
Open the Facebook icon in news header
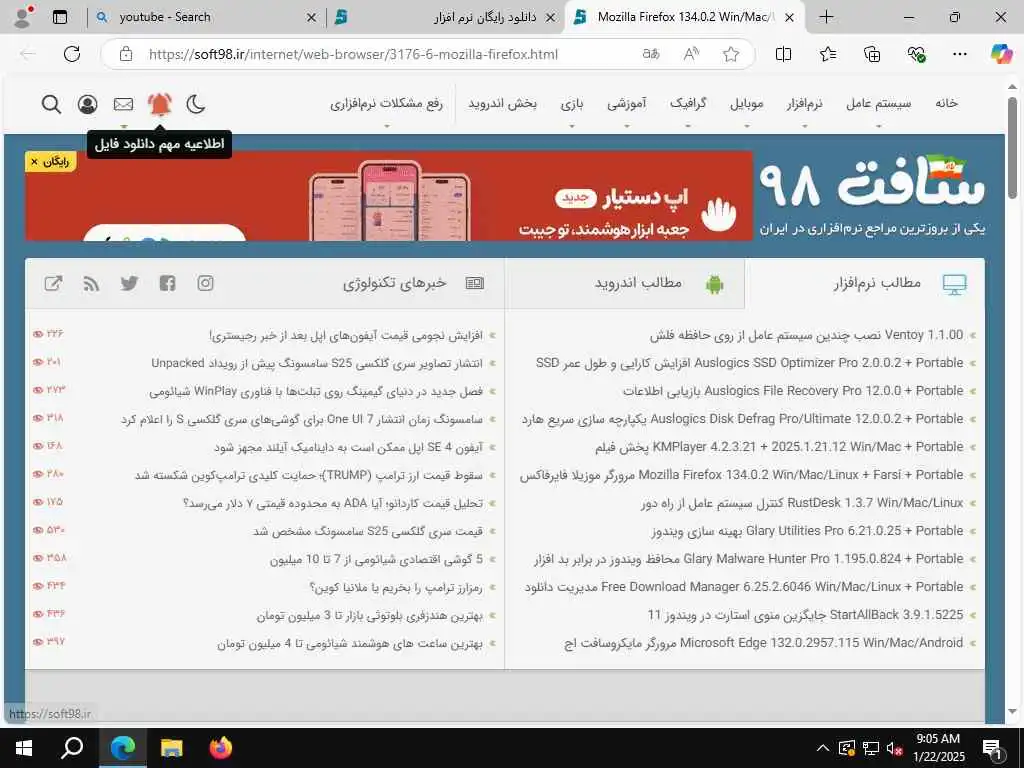(x=168, y=283)
